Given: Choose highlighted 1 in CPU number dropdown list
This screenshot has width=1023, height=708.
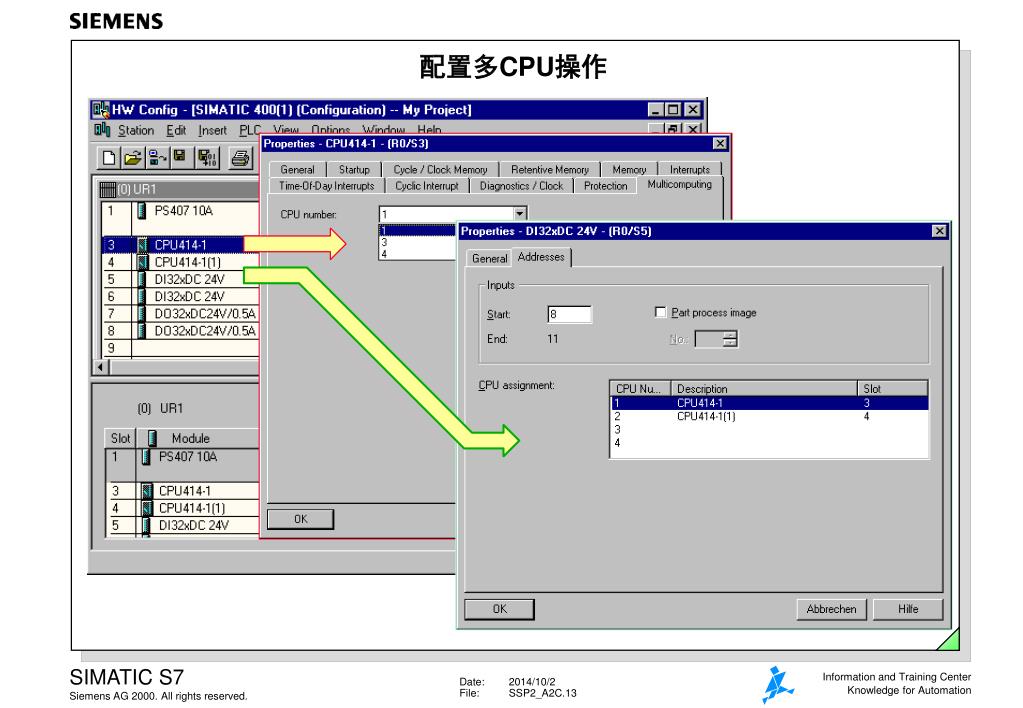Looking at the screenshot, I should [418, 230].
